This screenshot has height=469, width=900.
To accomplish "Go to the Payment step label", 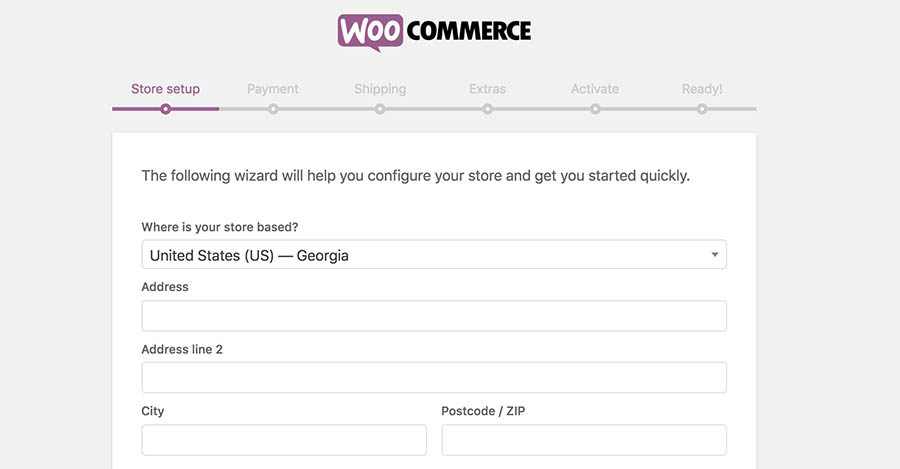I will (x=273, y=89).
